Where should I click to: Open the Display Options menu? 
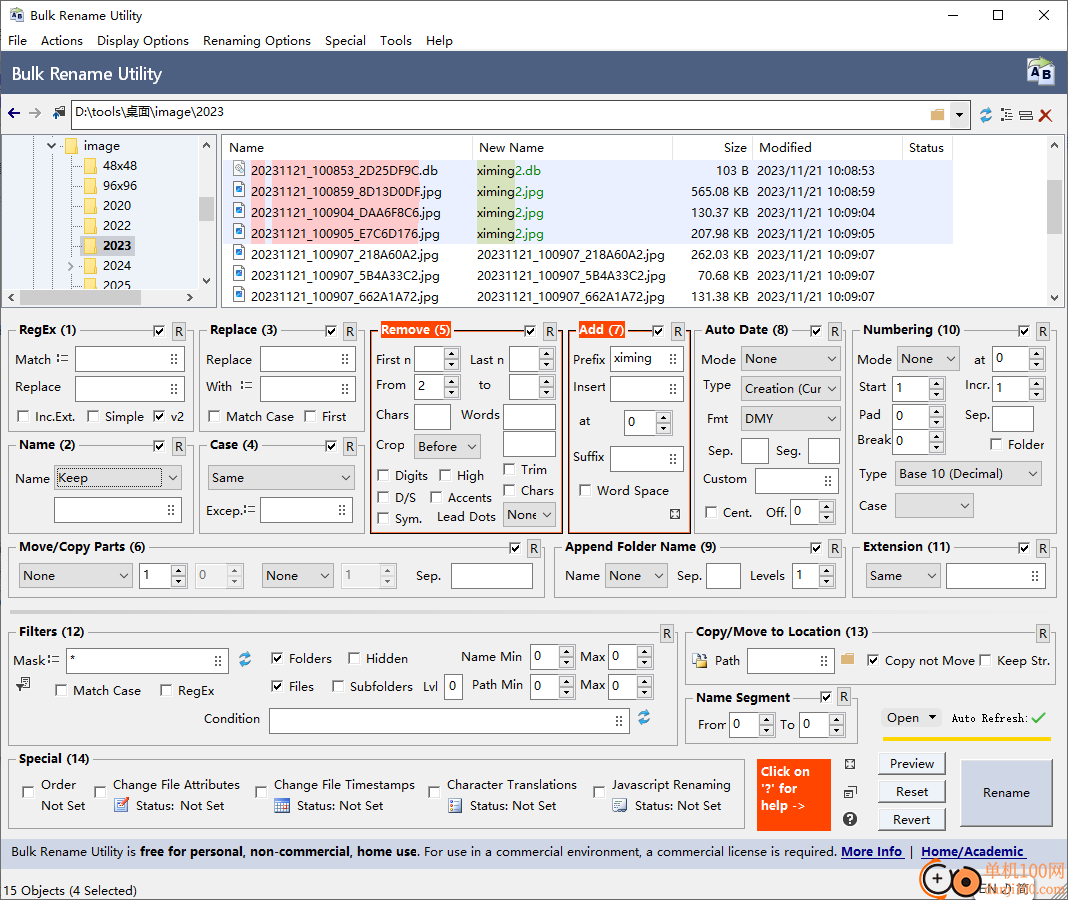pos(143,40)
